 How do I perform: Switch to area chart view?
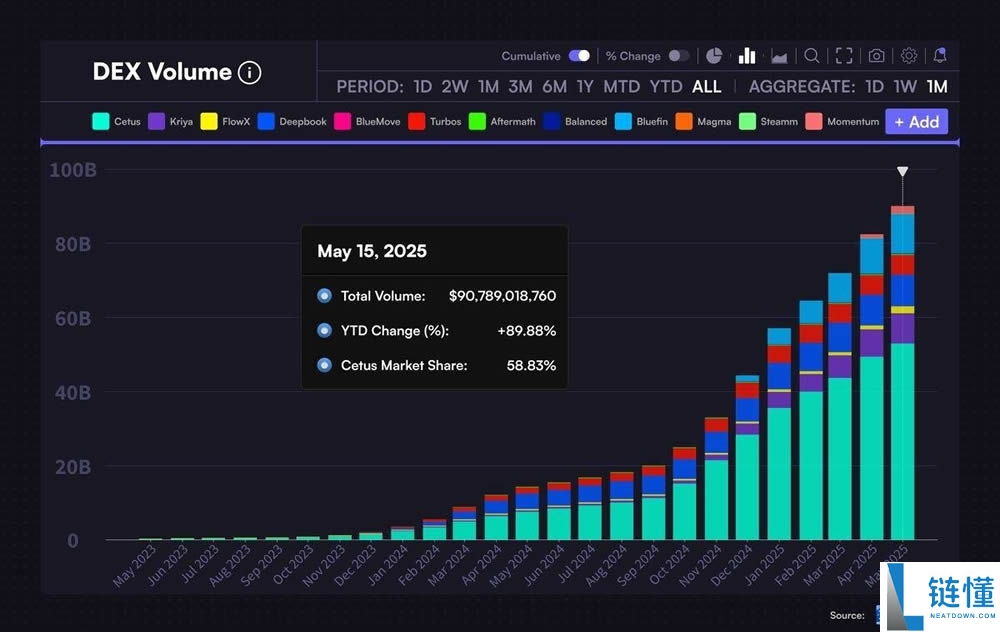(x=779, y=56)
